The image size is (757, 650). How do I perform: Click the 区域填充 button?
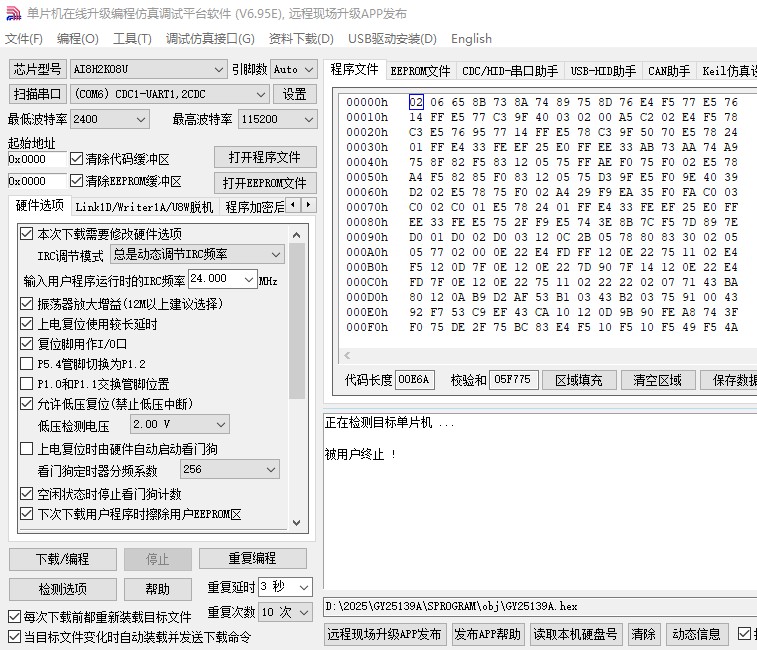[x=579, y=381]
